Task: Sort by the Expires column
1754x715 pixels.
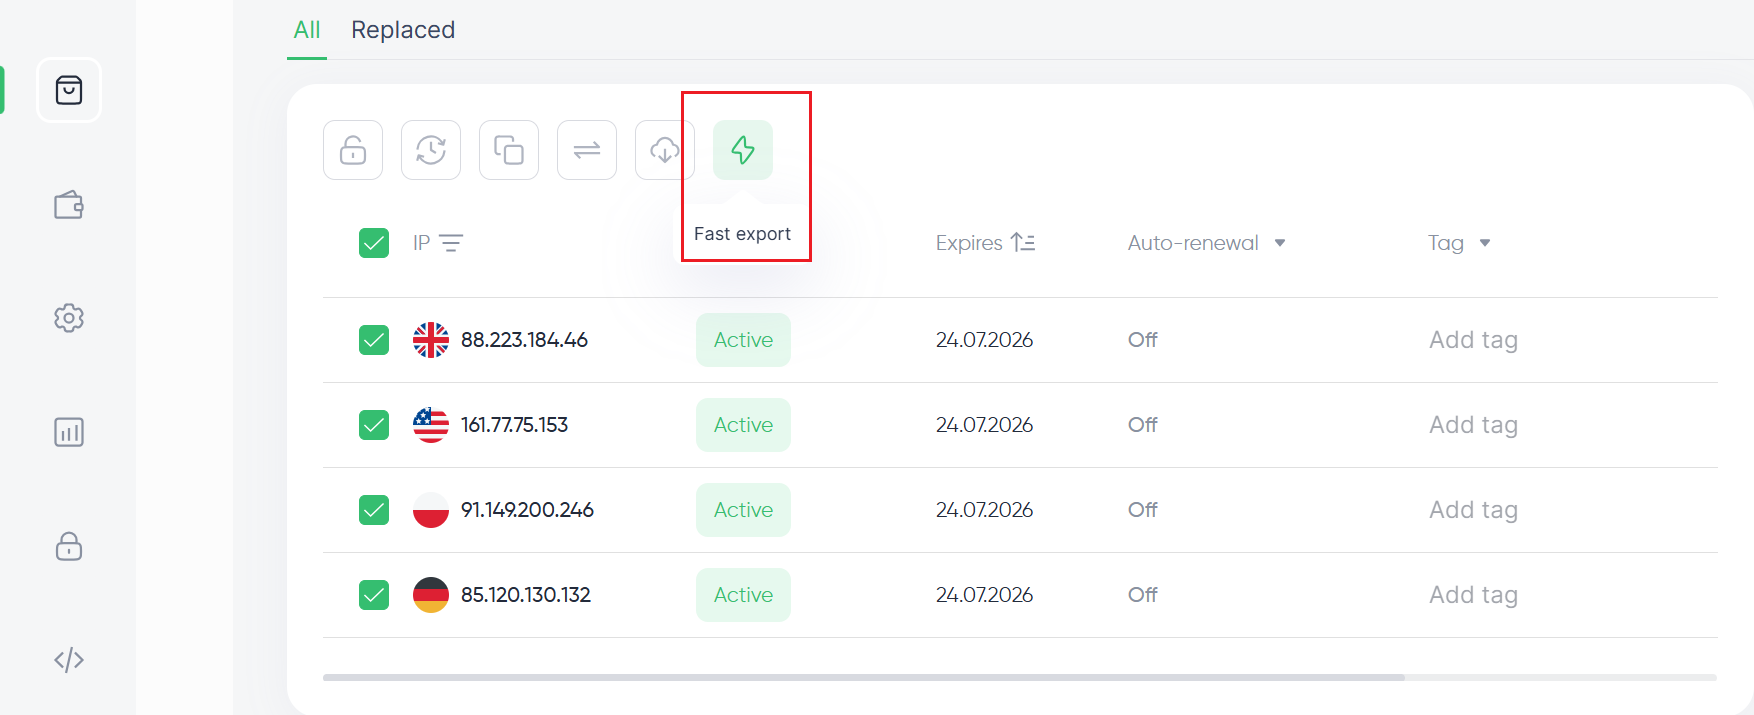Action: pos(1023,242)
